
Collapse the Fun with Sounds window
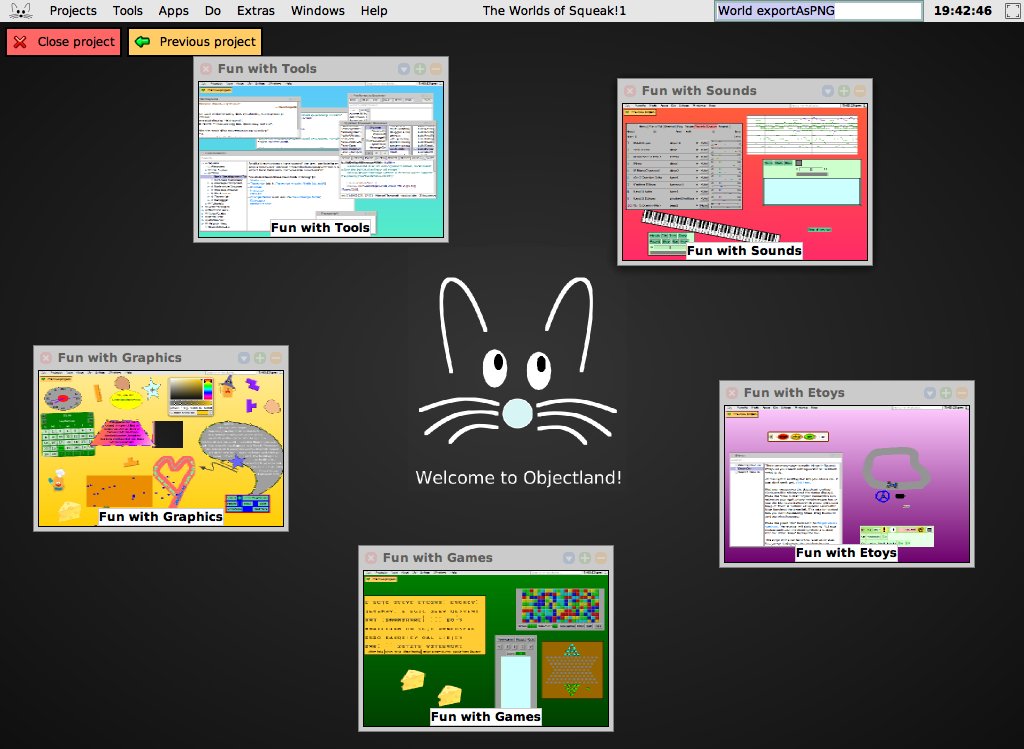[859, 91]
